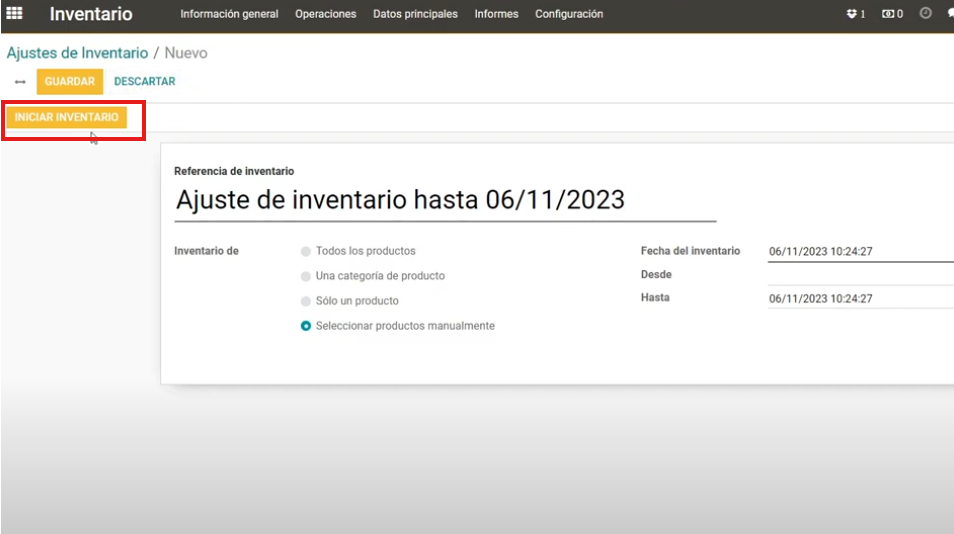Open the Operaciones menu
Screen dimensions: 954x534
pyautogui.click(x=326, y=13)
